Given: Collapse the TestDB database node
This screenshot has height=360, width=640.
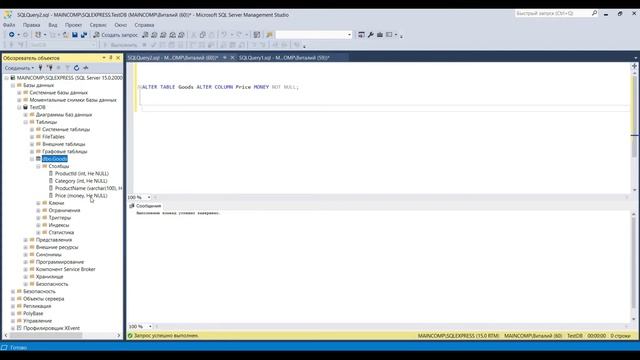Looking at the screenshot, I should click(19, 107).
